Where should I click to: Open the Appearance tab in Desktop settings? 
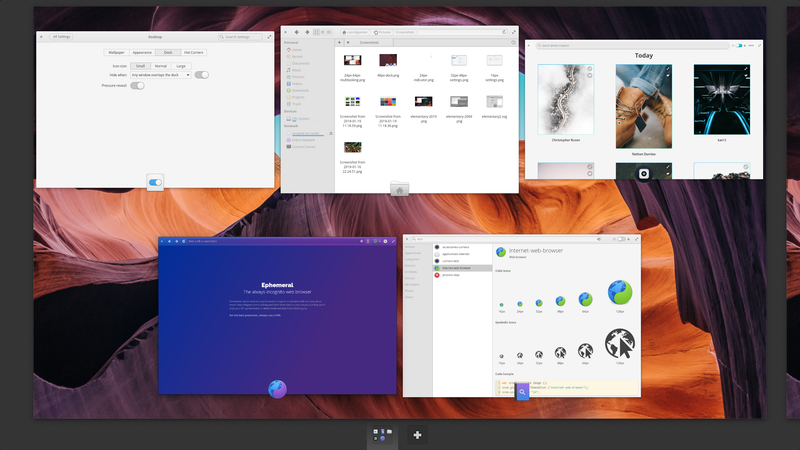tap(142, 53)
